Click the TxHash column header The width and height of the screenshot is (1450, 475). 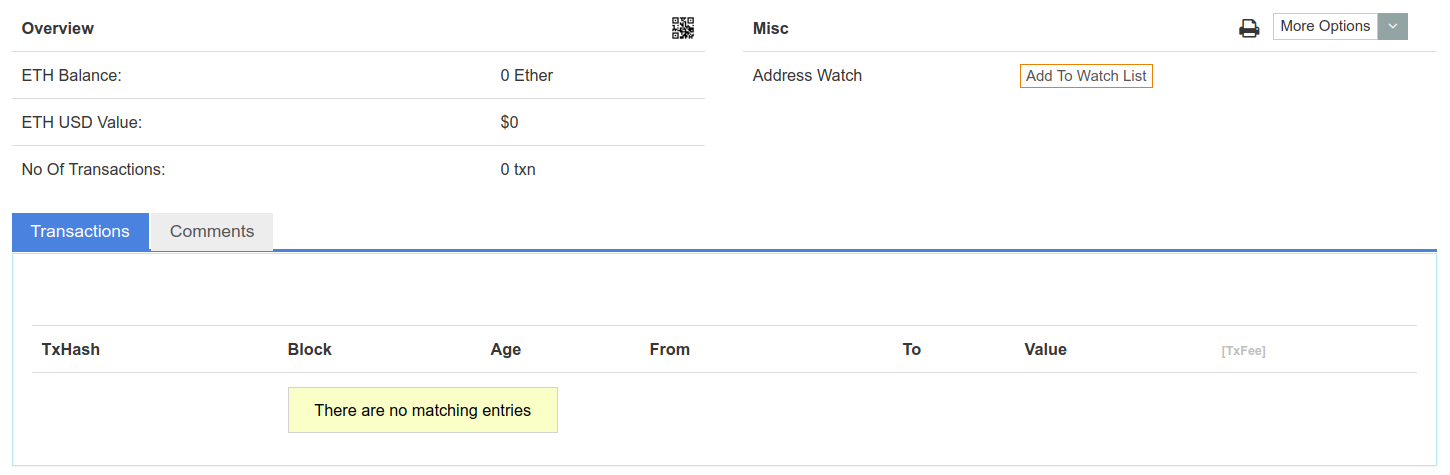(71, 350)
